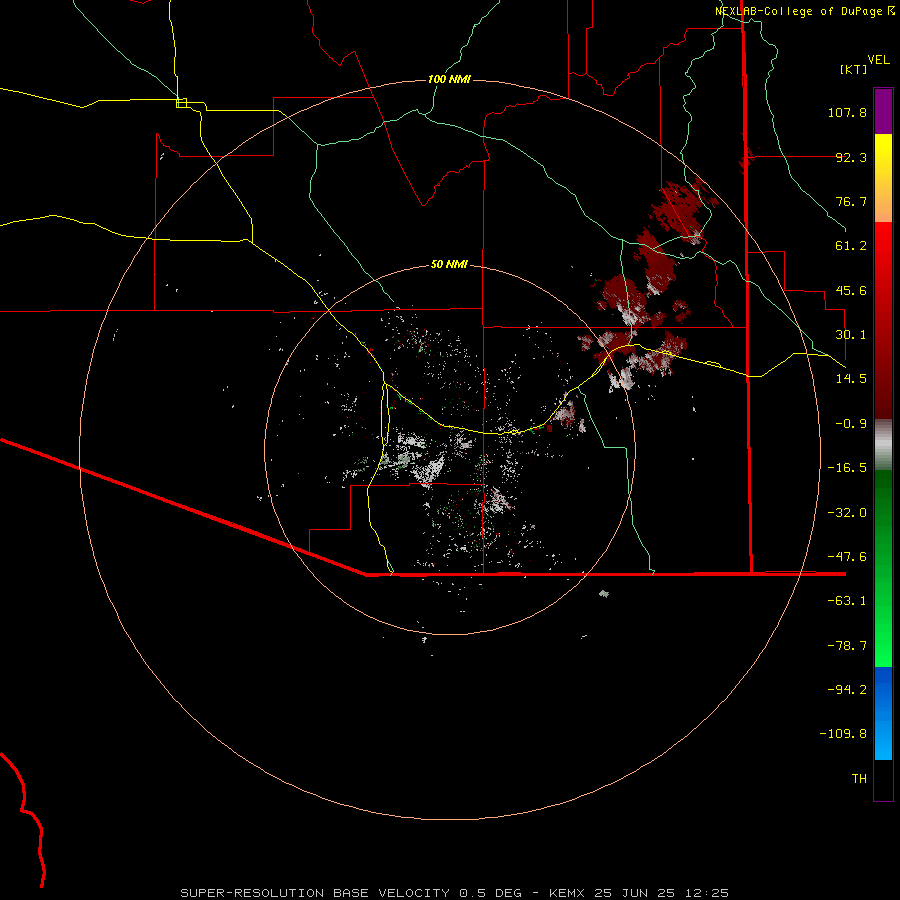Screen dimensions: 900x900
Task: Click the -32.0 scale value
Action: point(847,513)
